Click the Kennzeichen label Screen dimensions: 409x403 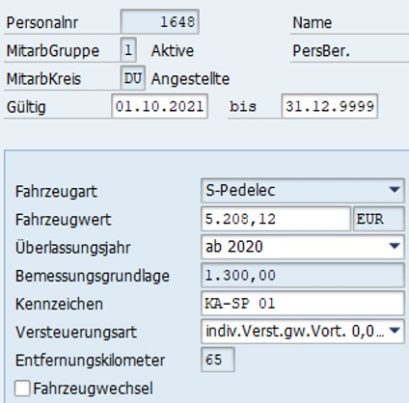coord(59,304)
